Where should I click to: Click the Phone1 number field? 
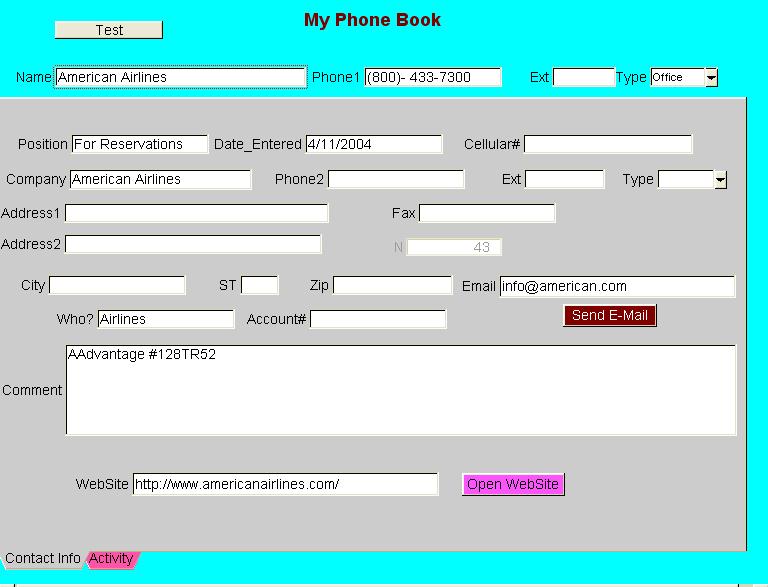click(433, 77)
